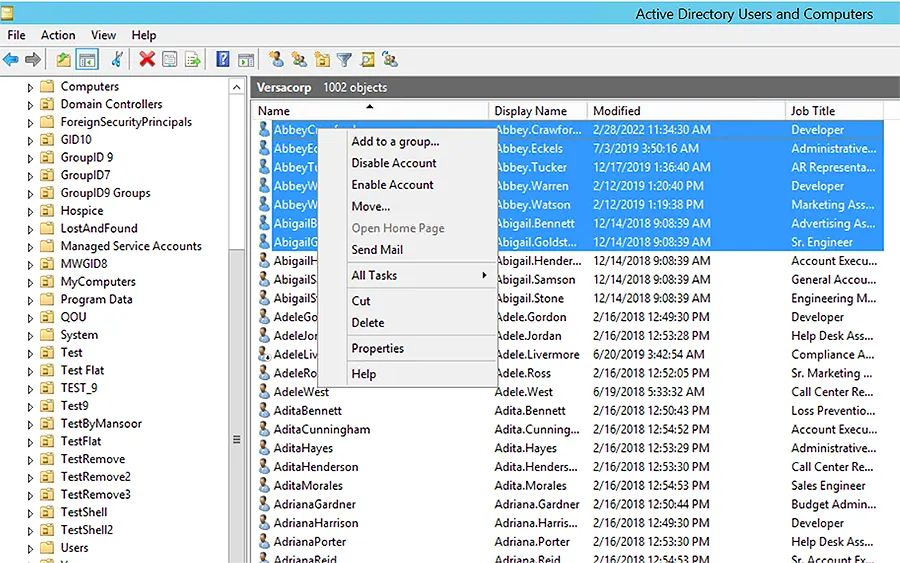Open Properties from context menu
This screenshot has height=563, width=900.
coord(377,348)
